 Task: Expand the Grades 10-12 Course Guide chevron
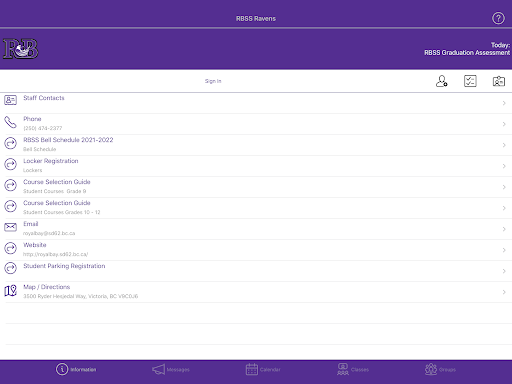coord(504,208)
